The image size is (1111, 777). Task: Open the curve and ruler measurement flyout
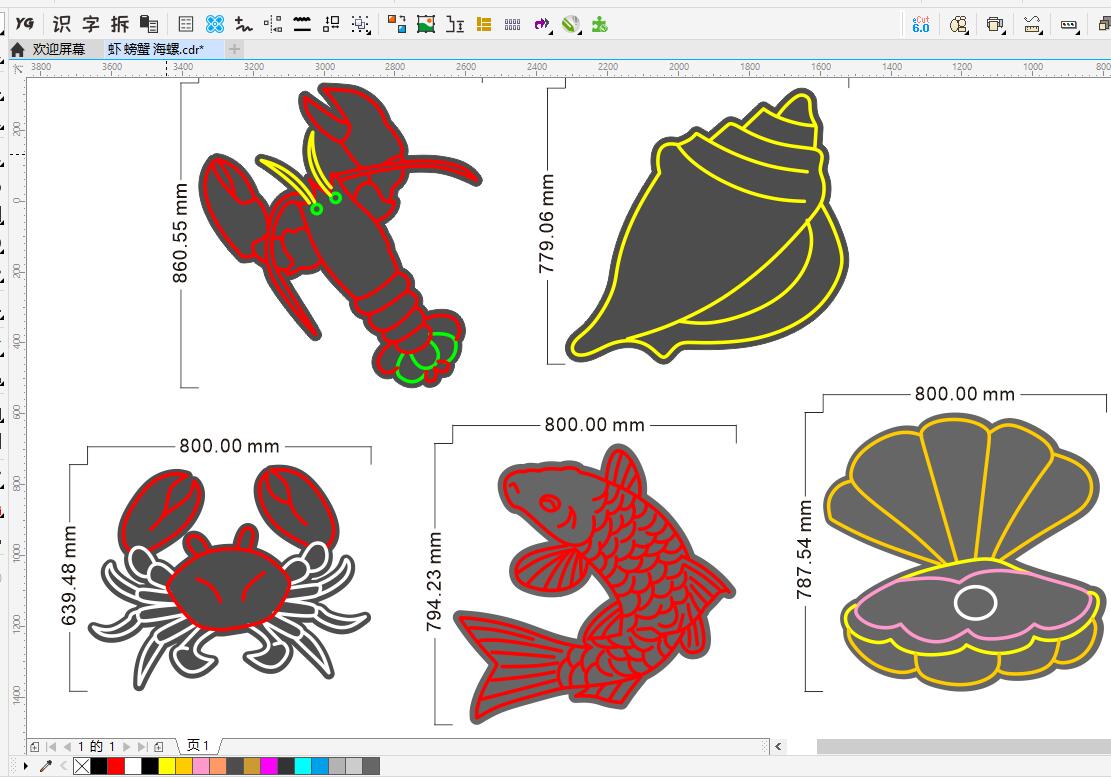[1033, 24]
